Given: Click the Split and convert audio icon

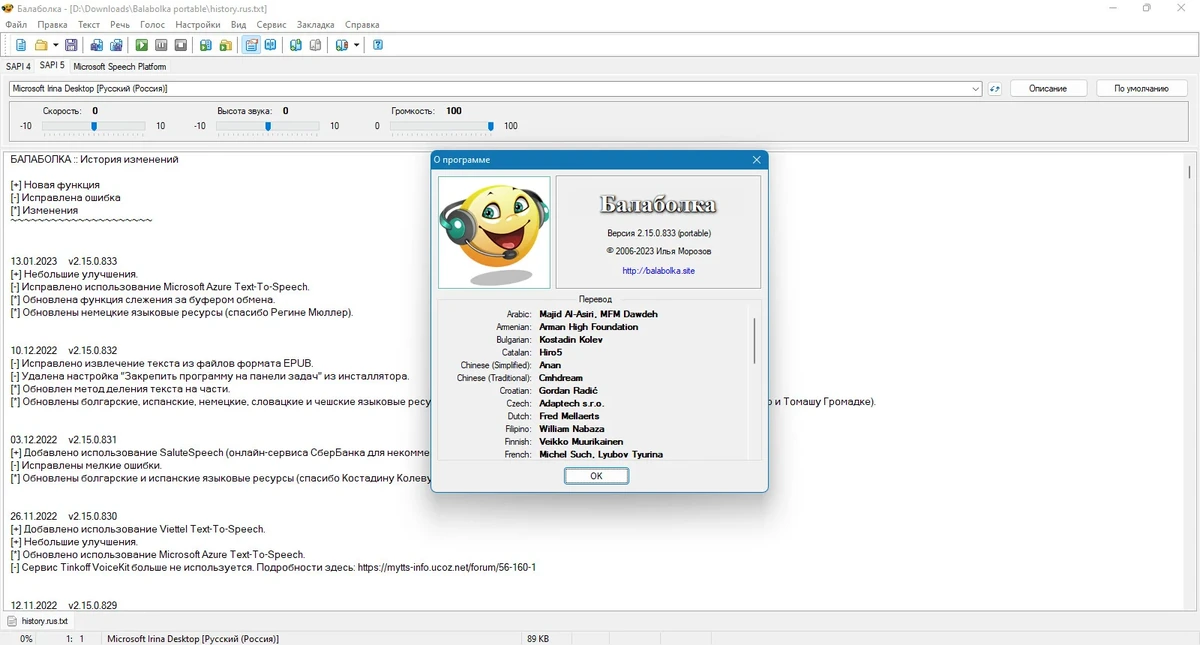Looking at the screenshot, I should (x=117, y=45).
